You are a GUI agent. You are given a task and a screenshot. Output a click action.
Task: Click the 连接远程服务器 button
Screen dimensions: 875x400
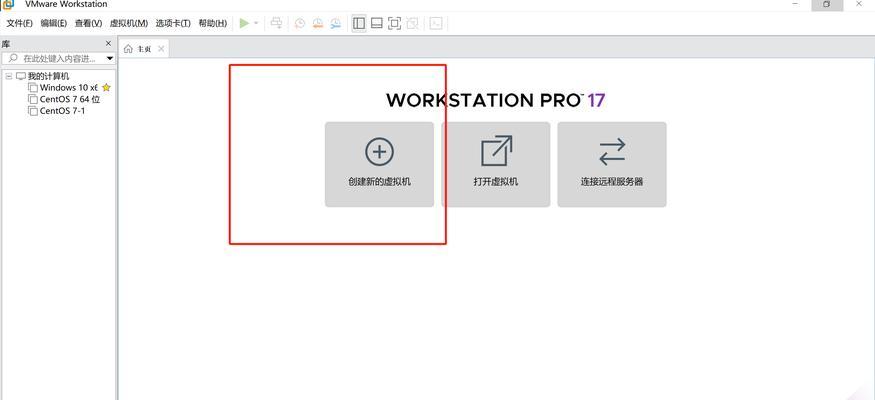612,165
